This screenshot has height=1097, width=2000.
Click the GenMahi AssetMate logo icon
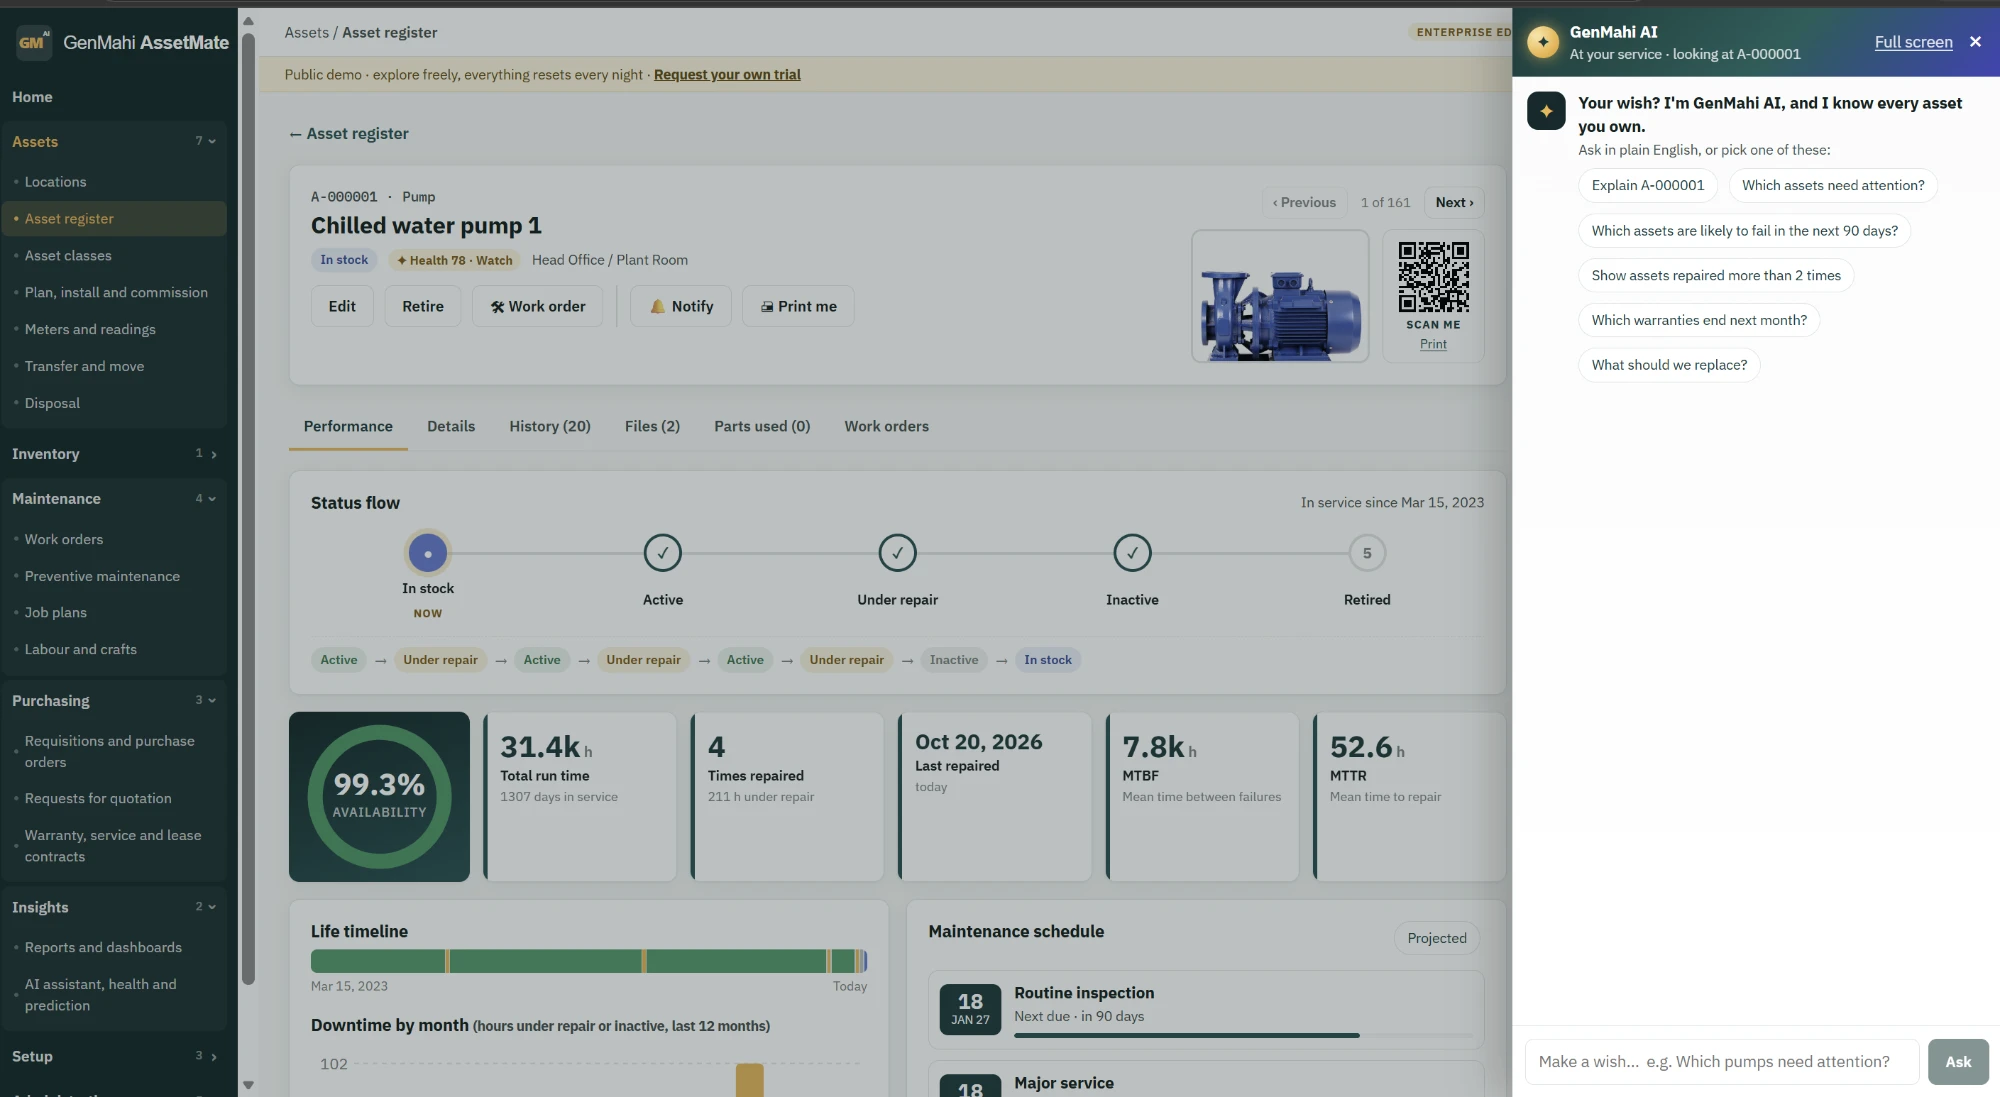point(34,42)
